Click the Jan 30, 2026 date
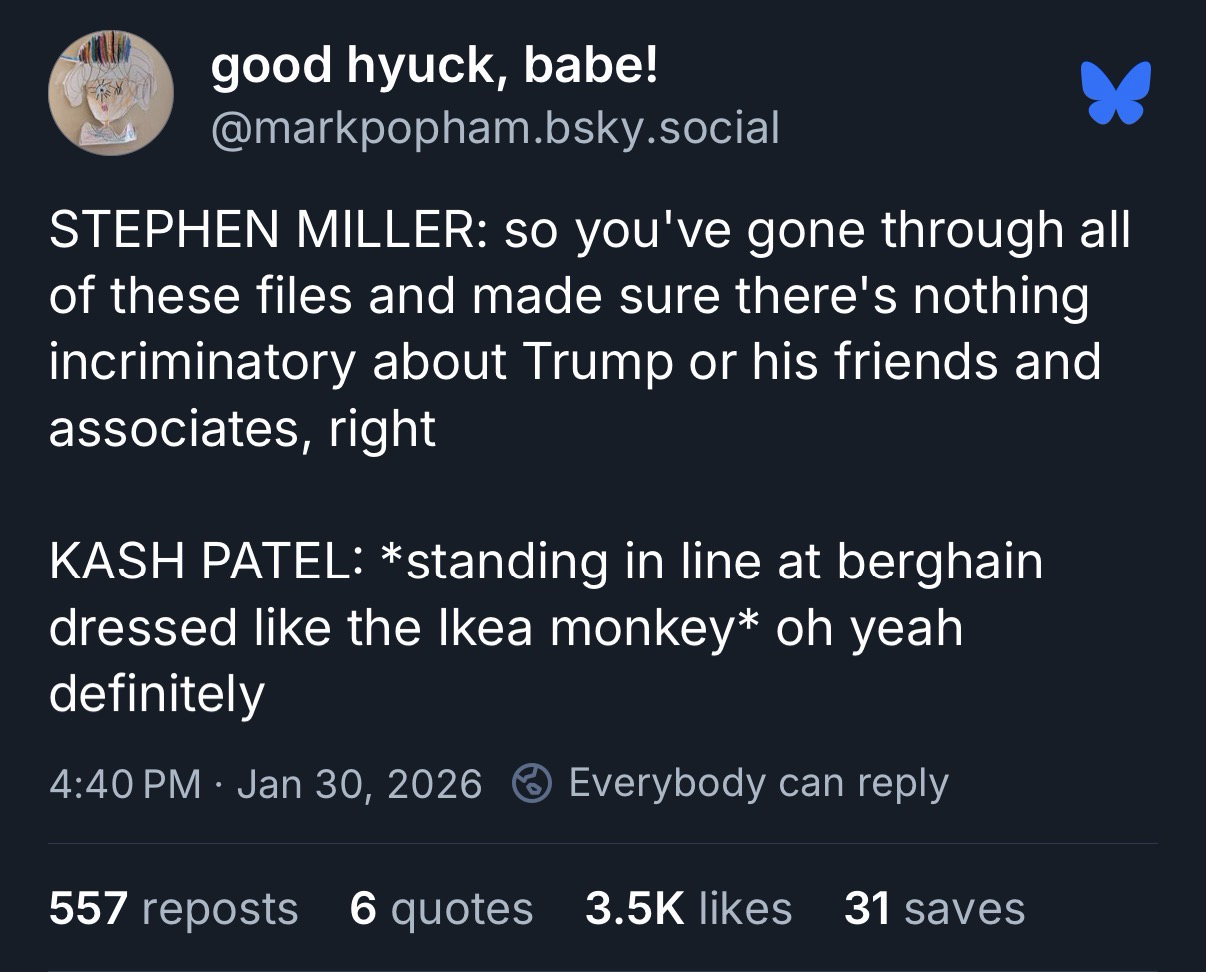 click(360, 783)
